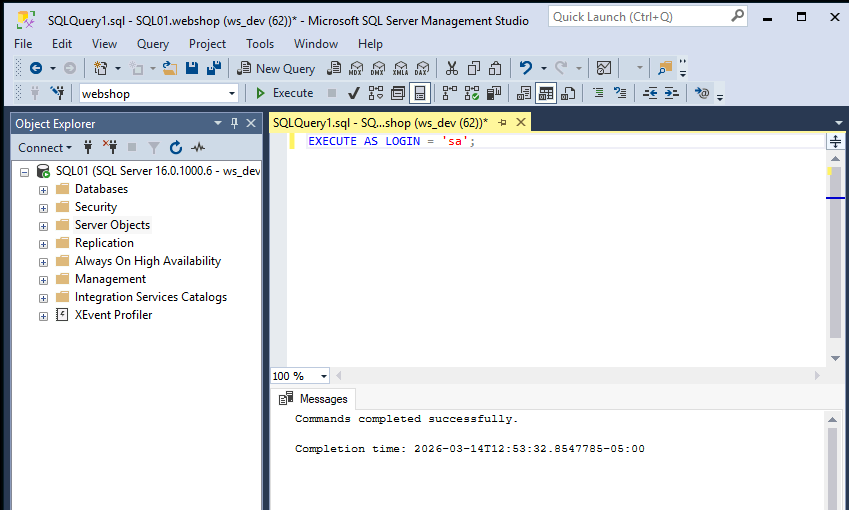Click the Open File folder icon
849x510 pixels.
click(170, 68)
